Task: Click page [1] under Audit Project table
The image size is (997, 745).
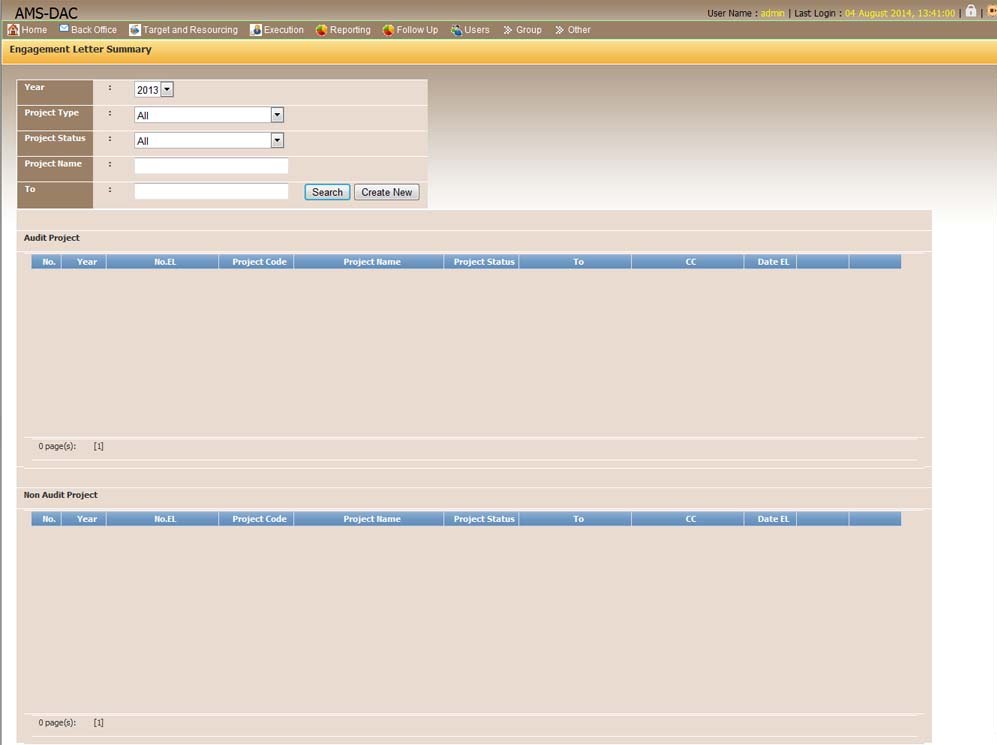Action: (99, 446)
